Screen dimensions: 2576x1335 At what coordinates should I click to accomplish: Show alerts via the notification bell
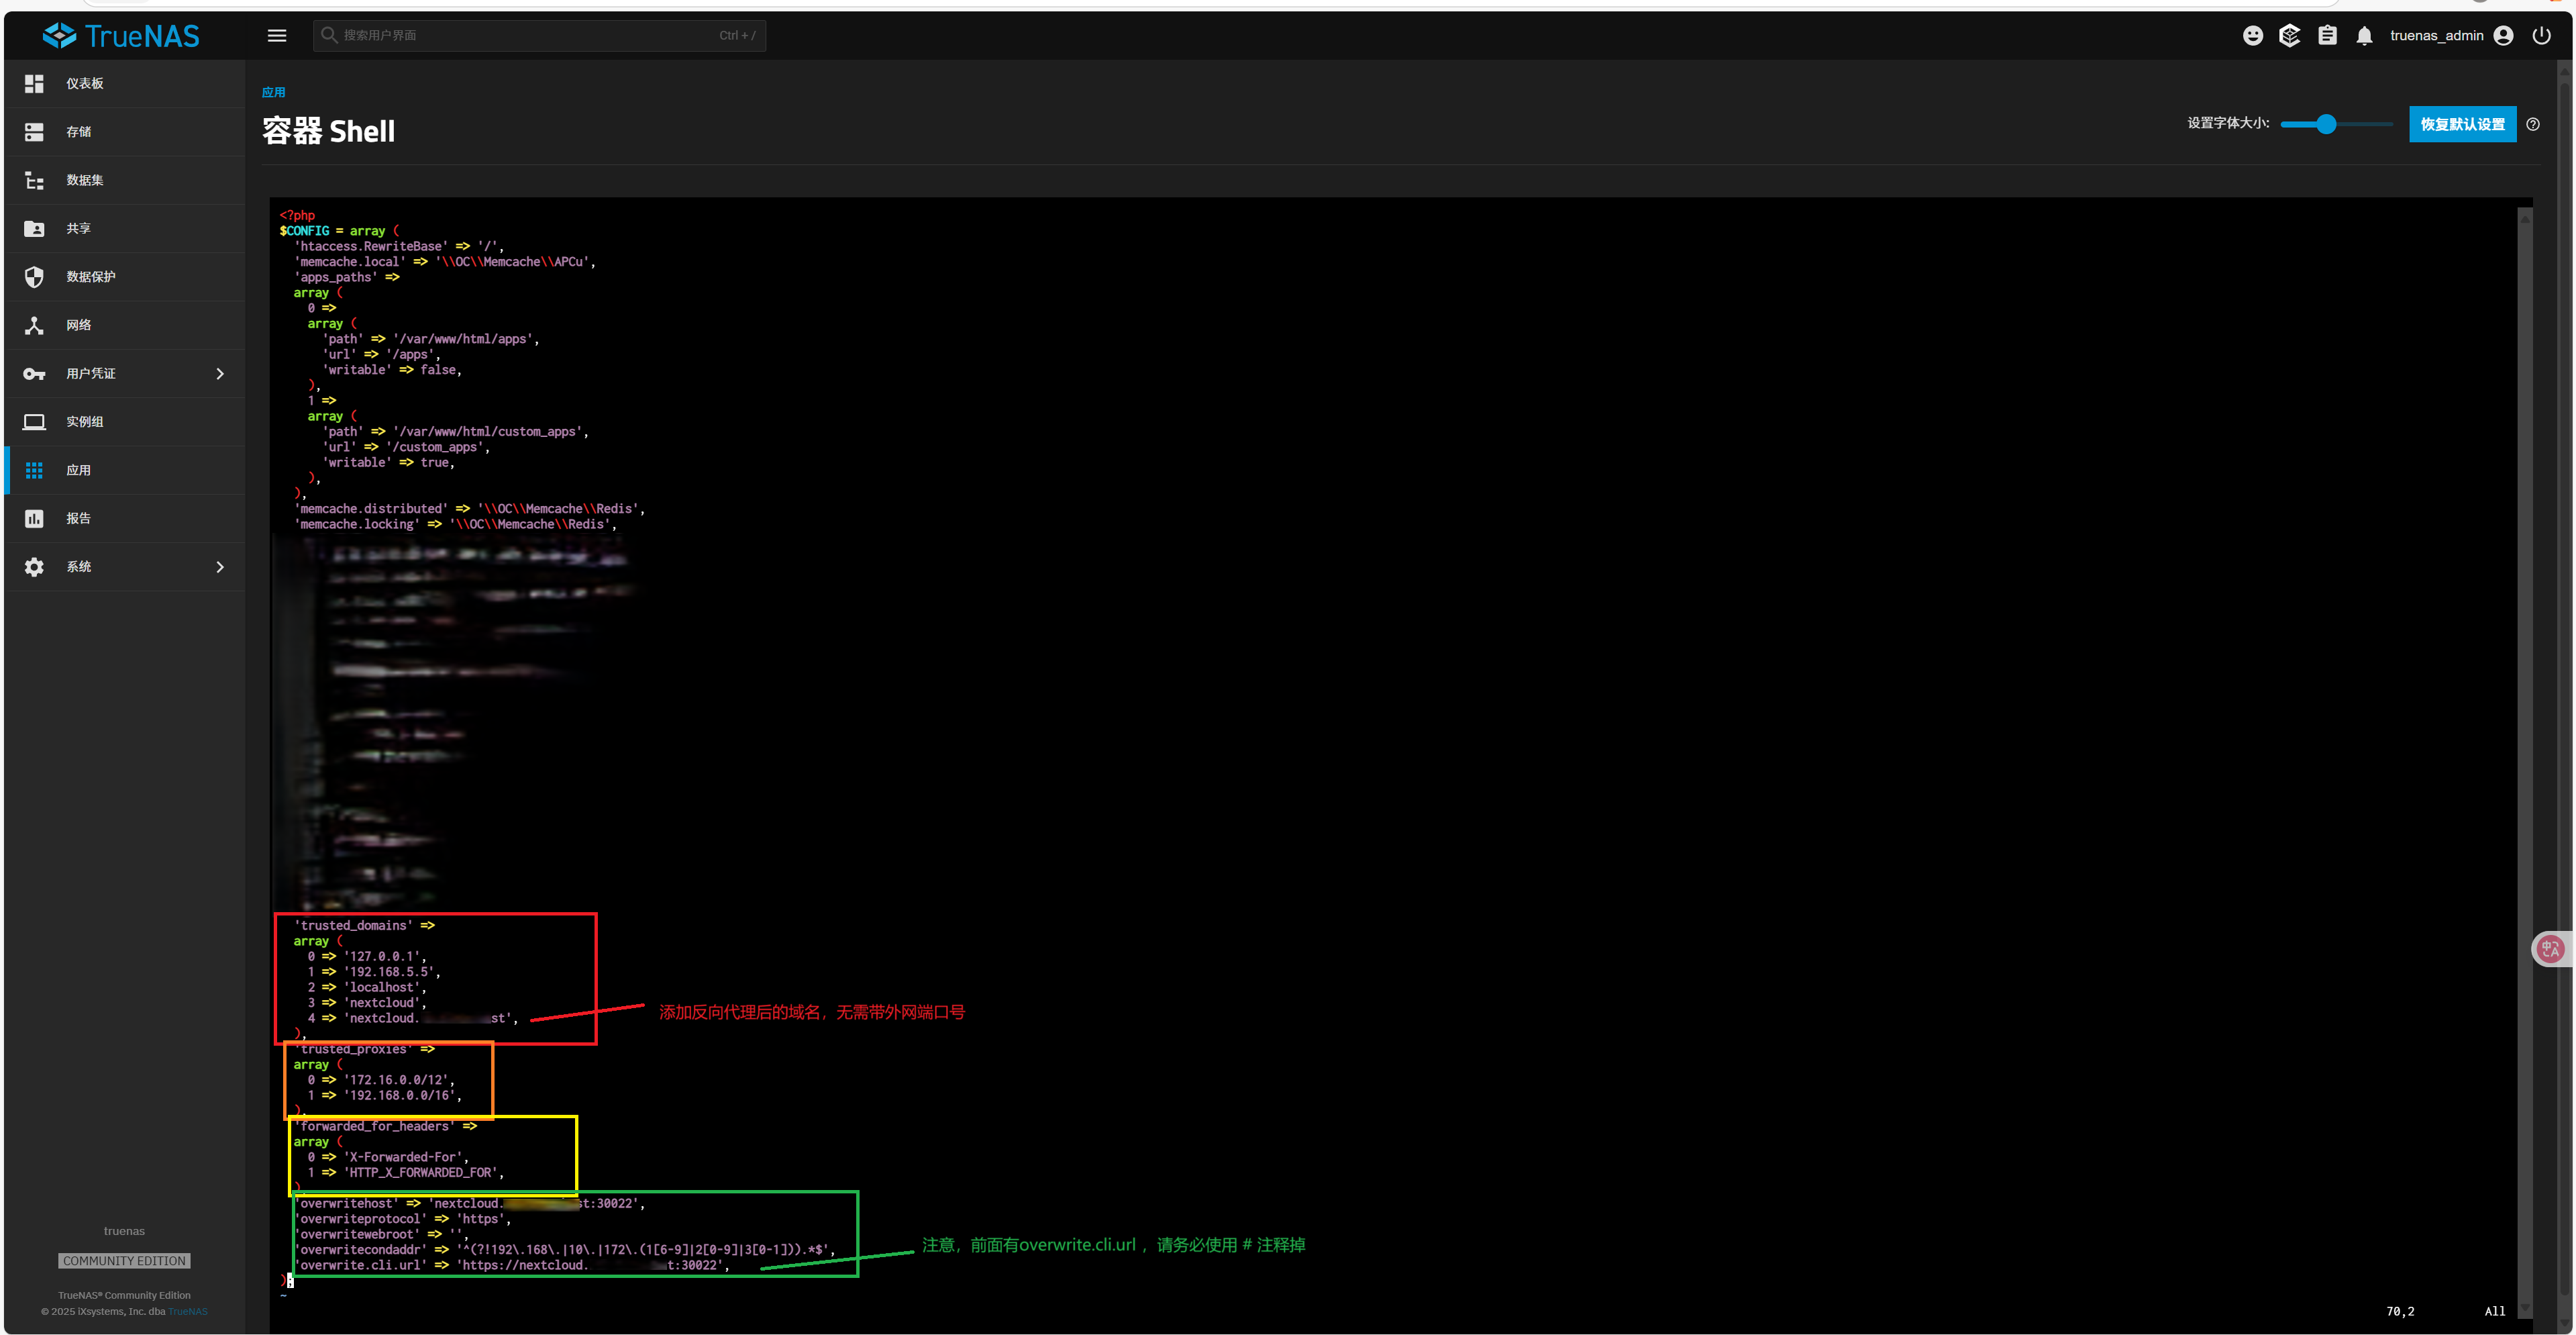2364,35
